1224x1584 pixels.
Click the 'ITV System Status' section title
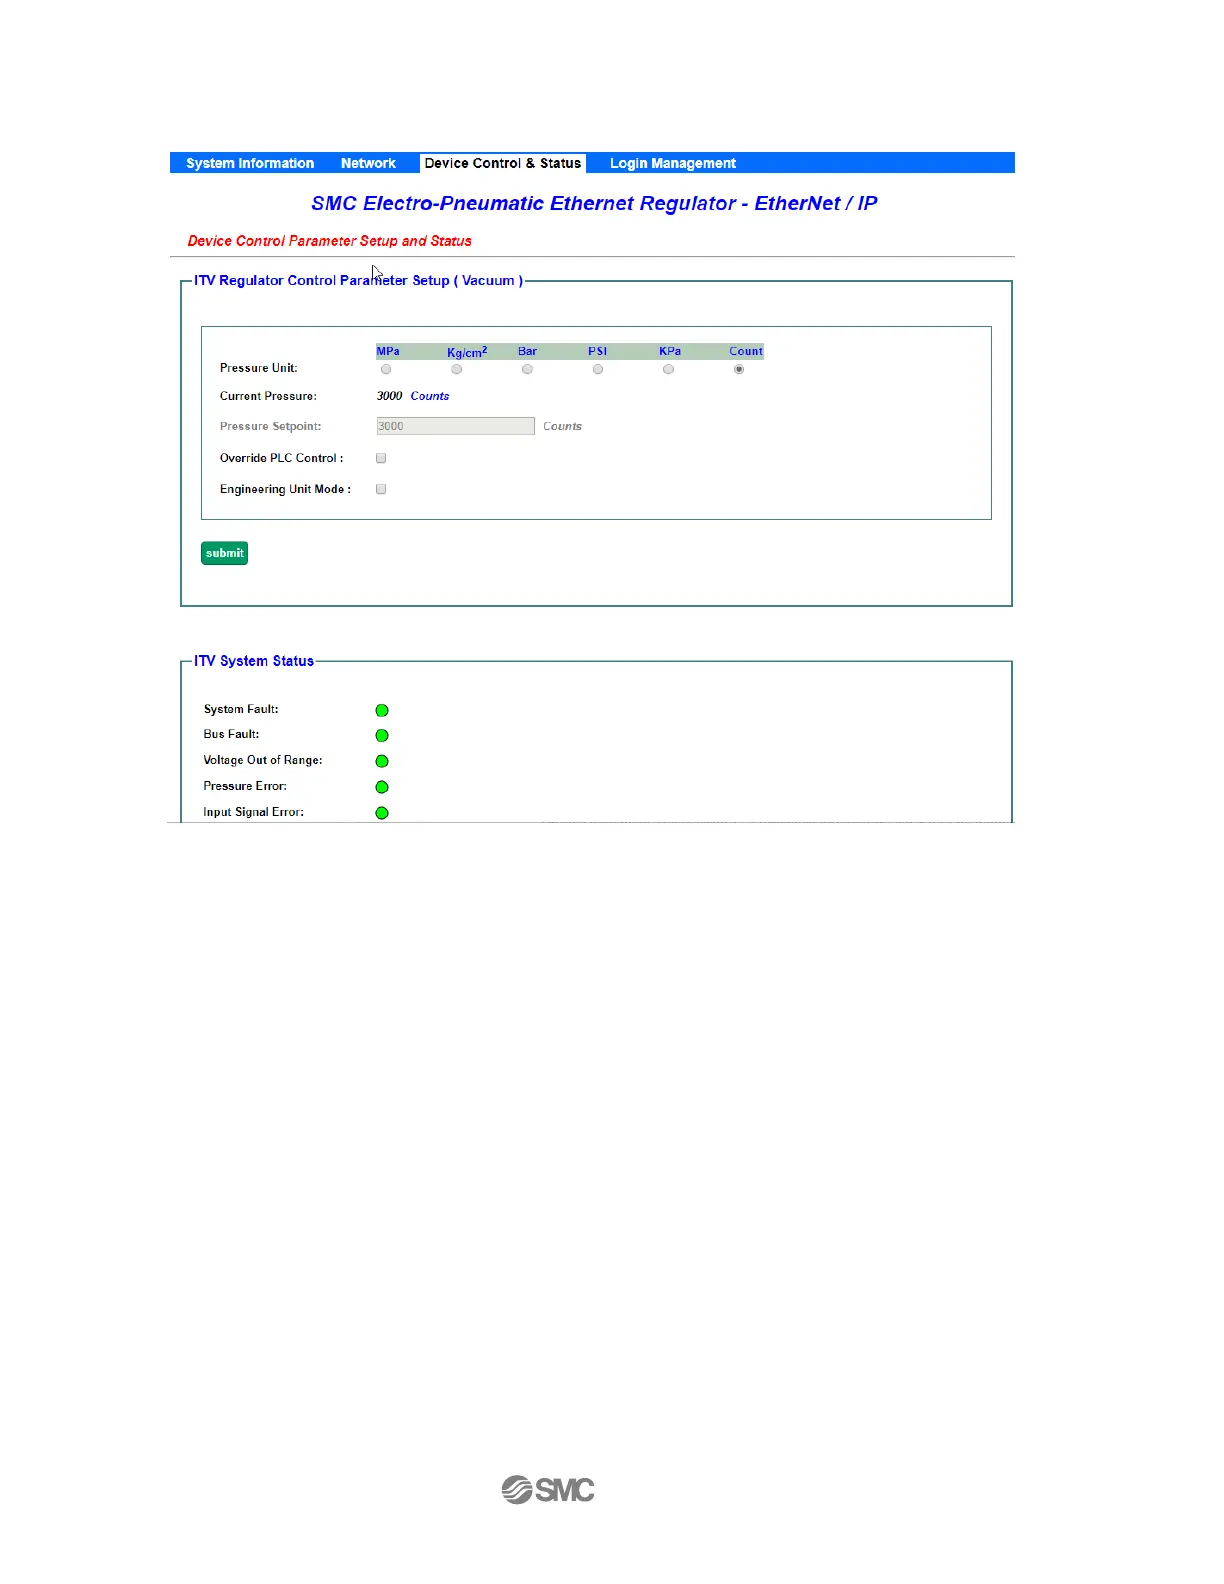point(254,661)
